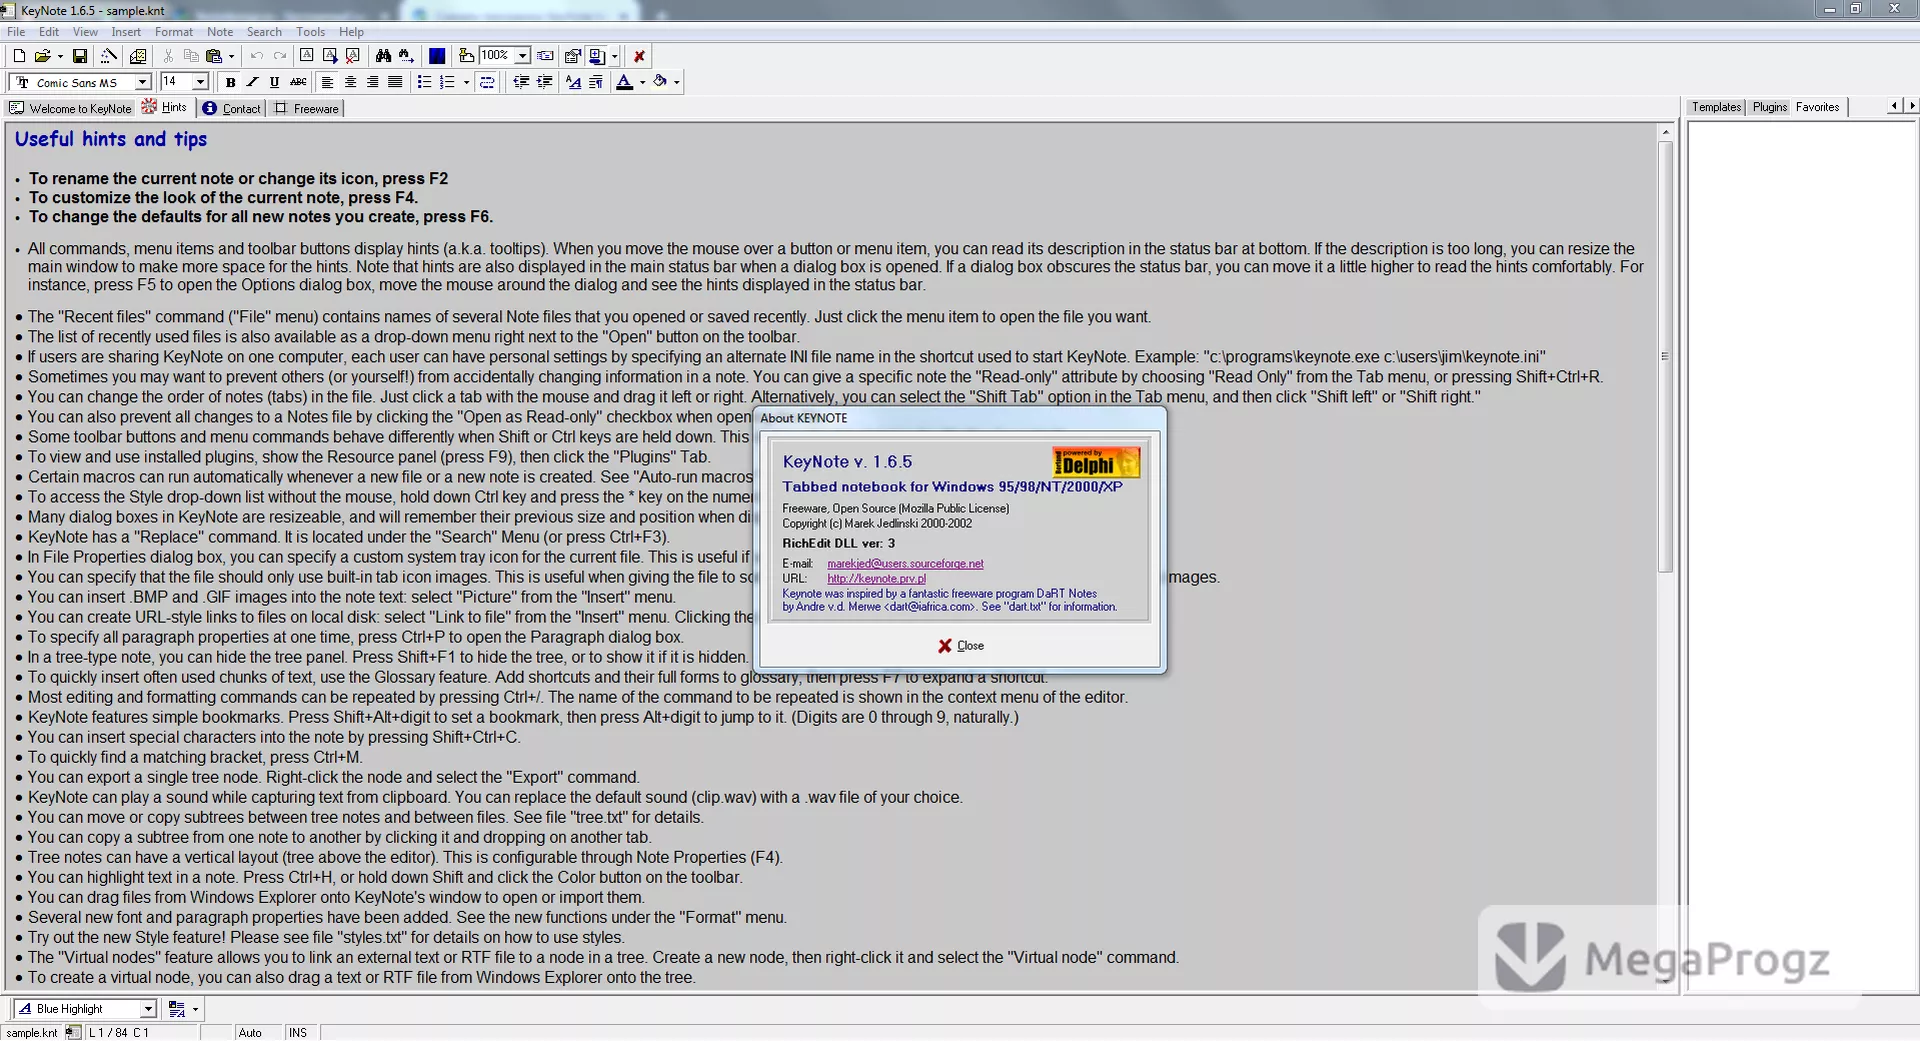Toggle the Word wrap button
This screenshot has width=1920, height=1041.
tap(487, 82)
